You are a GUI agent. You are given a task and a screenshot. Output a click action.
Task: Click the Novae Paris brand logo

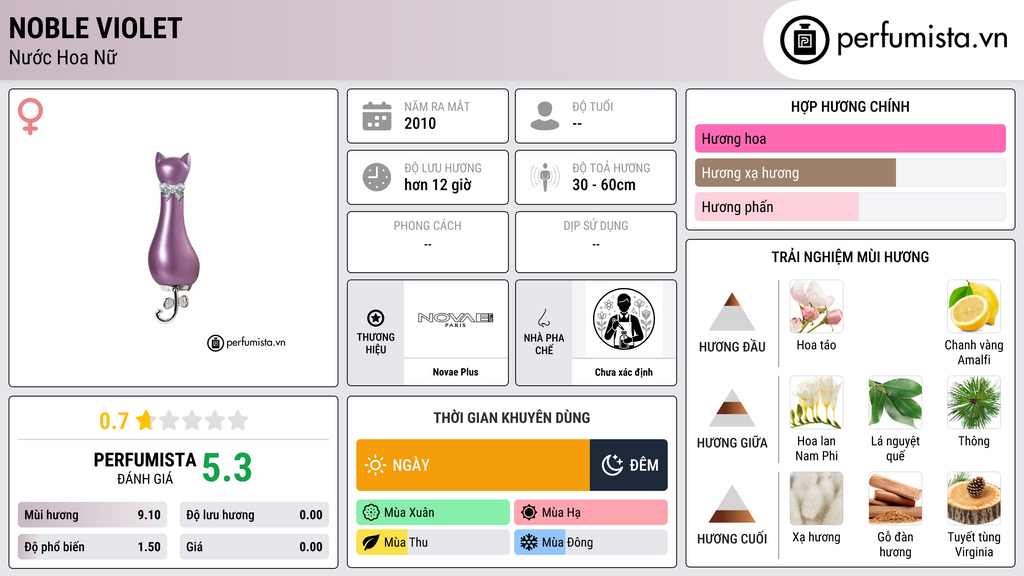tap(455, 319)
